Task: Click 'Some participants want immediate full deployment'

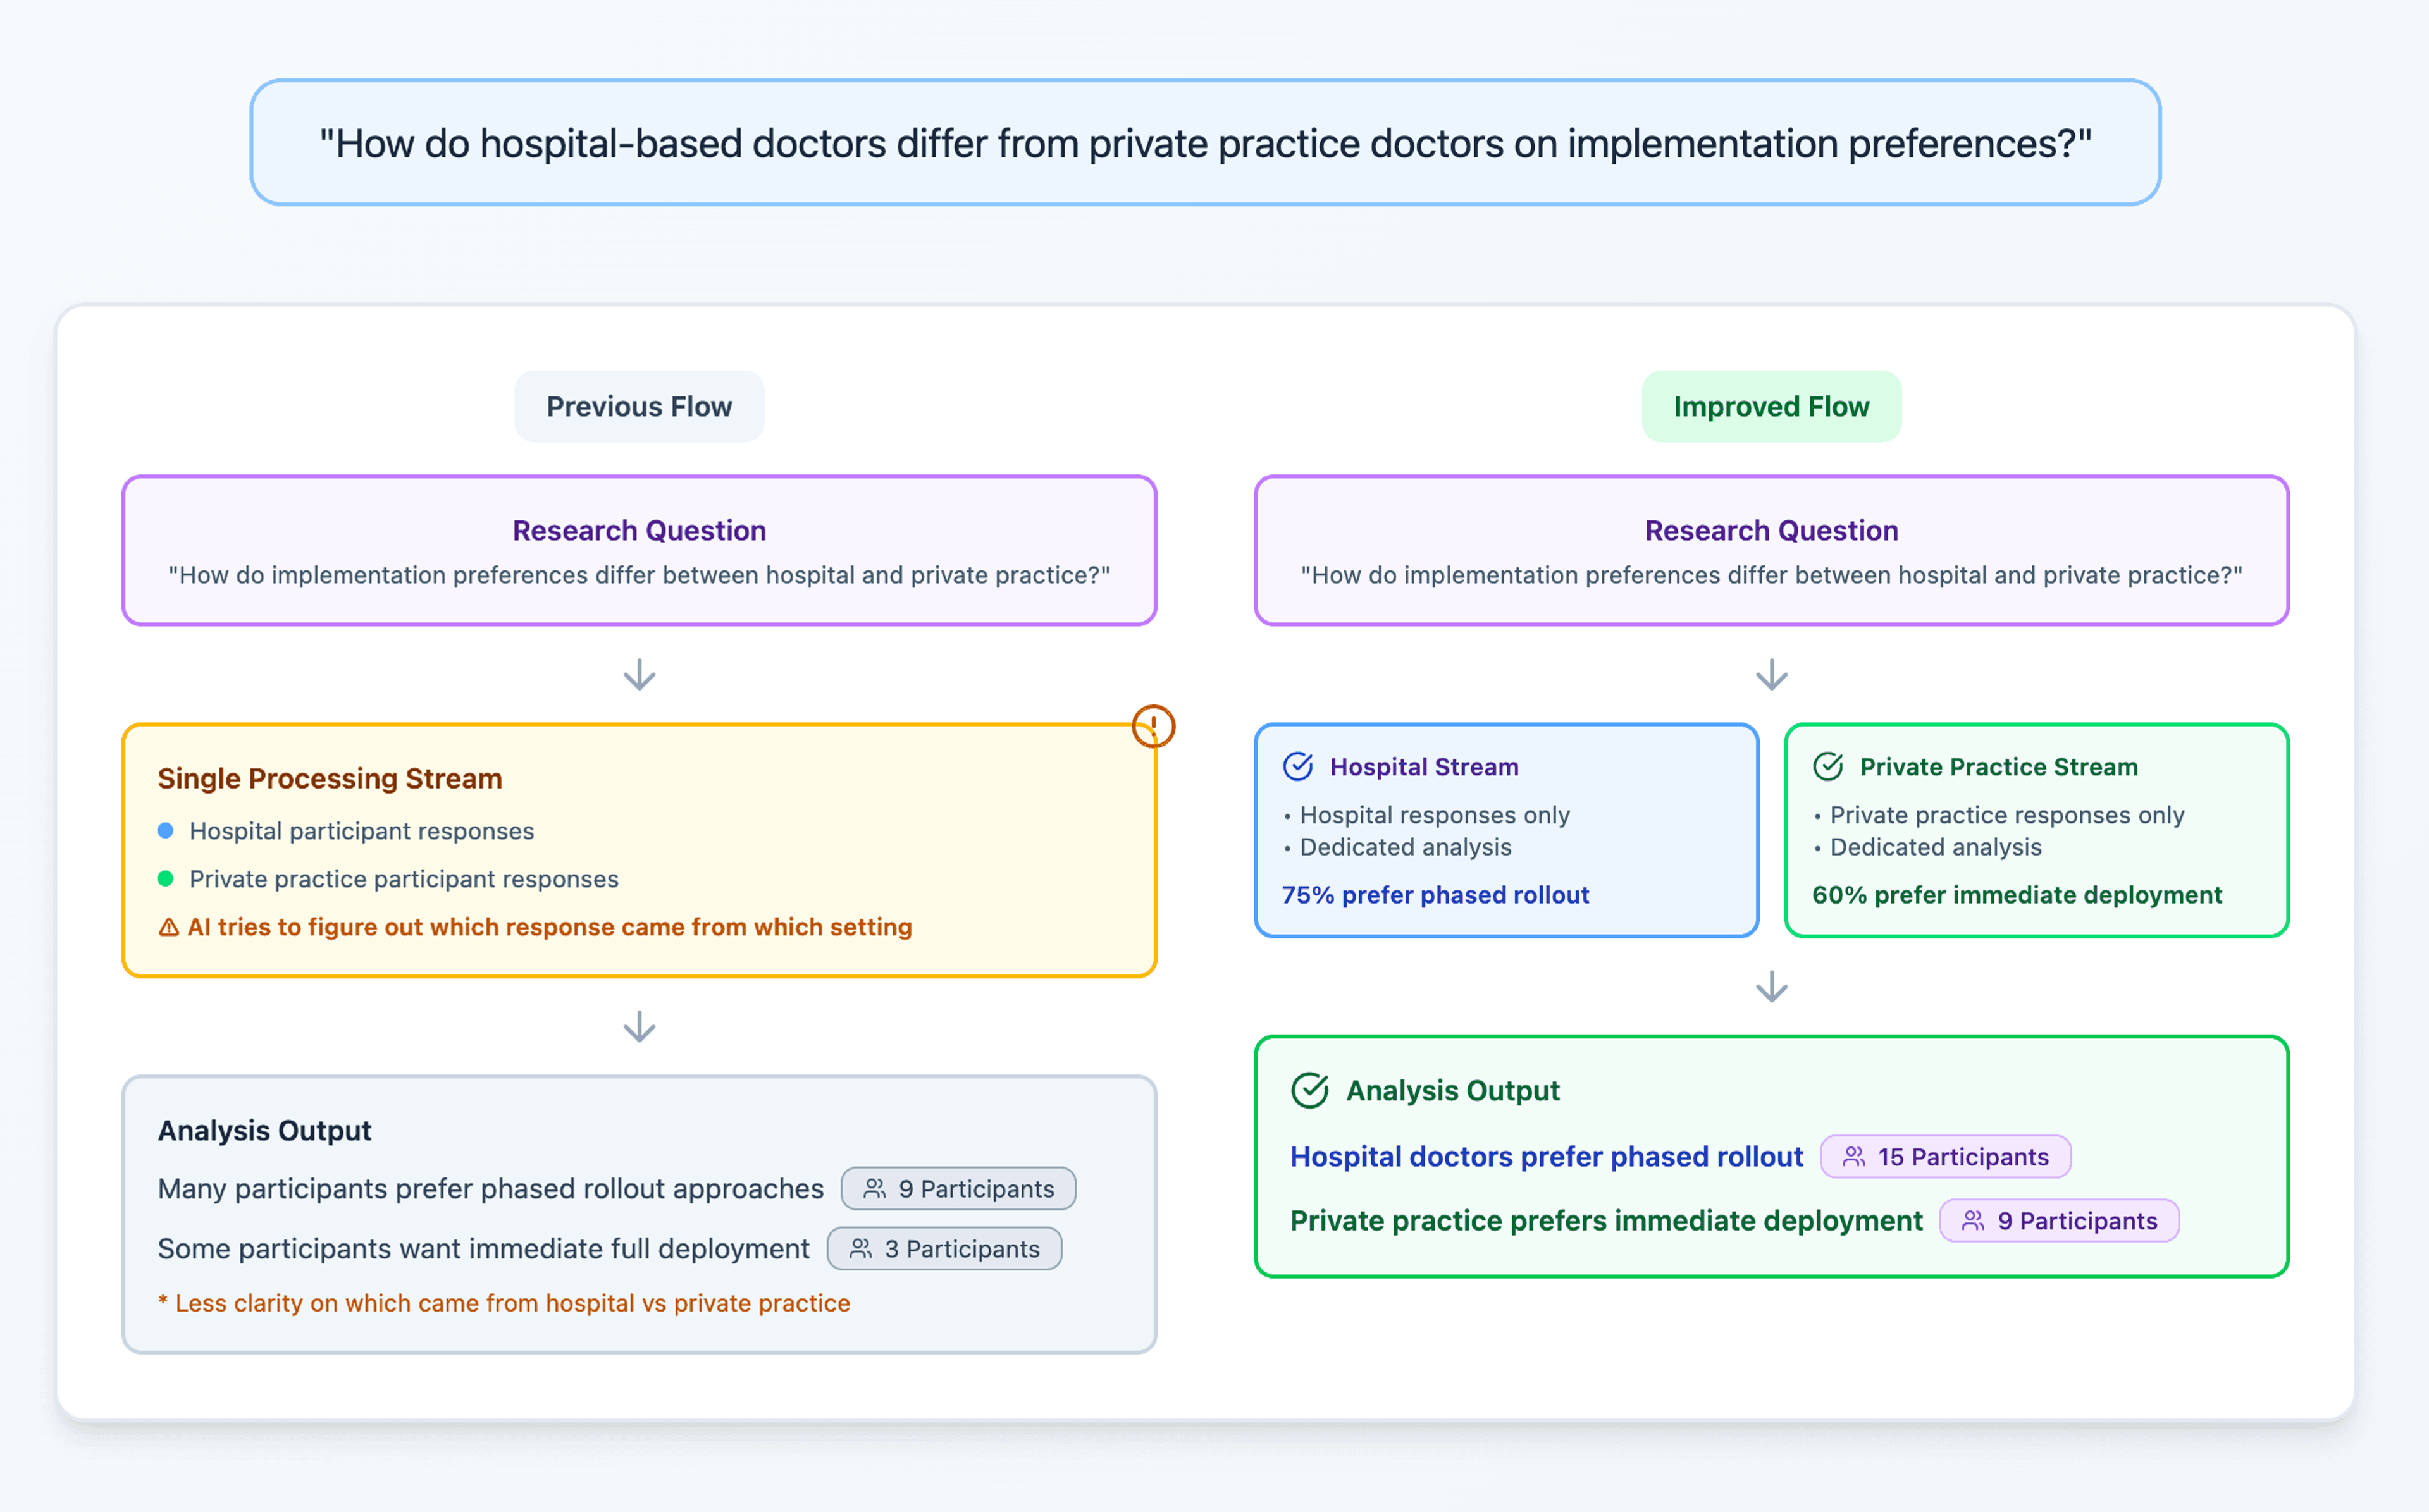Action: (484, 1249)
